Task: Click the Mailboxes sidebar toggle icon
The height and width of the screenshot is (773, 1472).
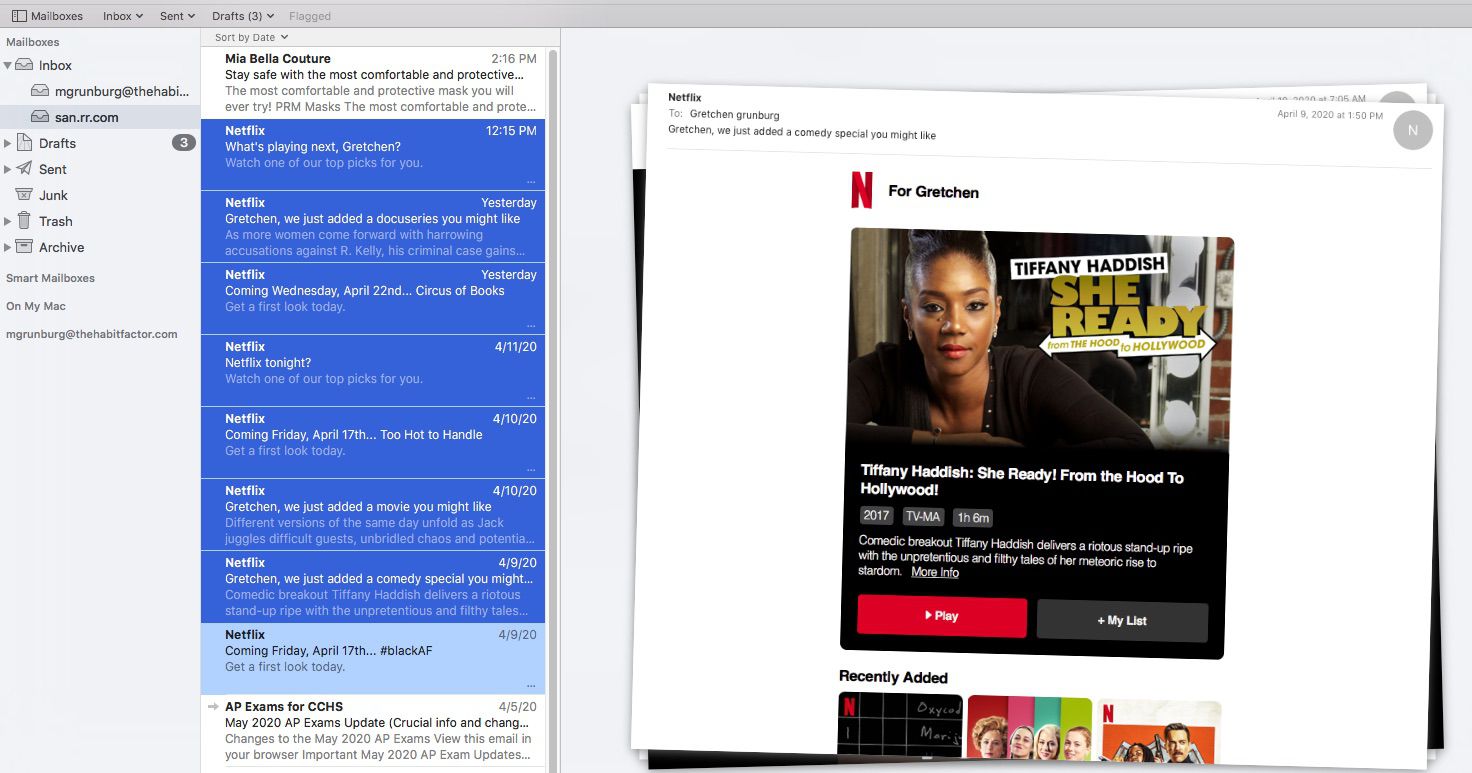Action: (19, 16)
